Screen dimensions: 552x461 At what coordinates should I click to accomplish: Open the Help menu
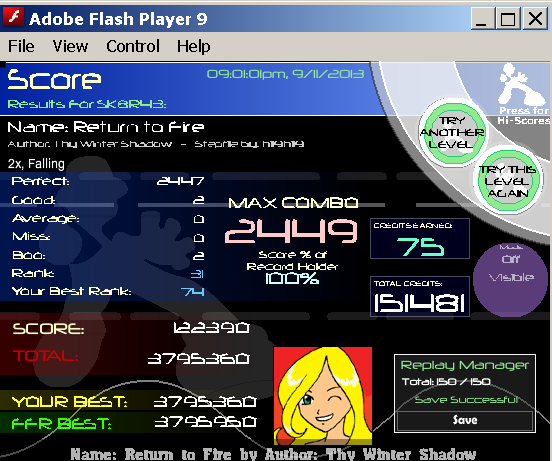coord(194,46)
